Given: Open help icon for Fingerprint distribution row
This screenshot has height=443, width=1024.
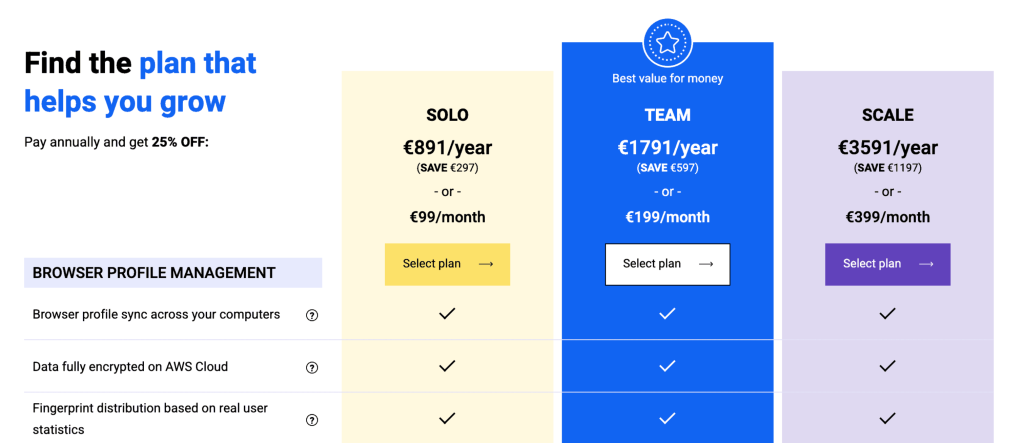Looking at the screenshot, I should pyautogui.click(x=312, y=419).
